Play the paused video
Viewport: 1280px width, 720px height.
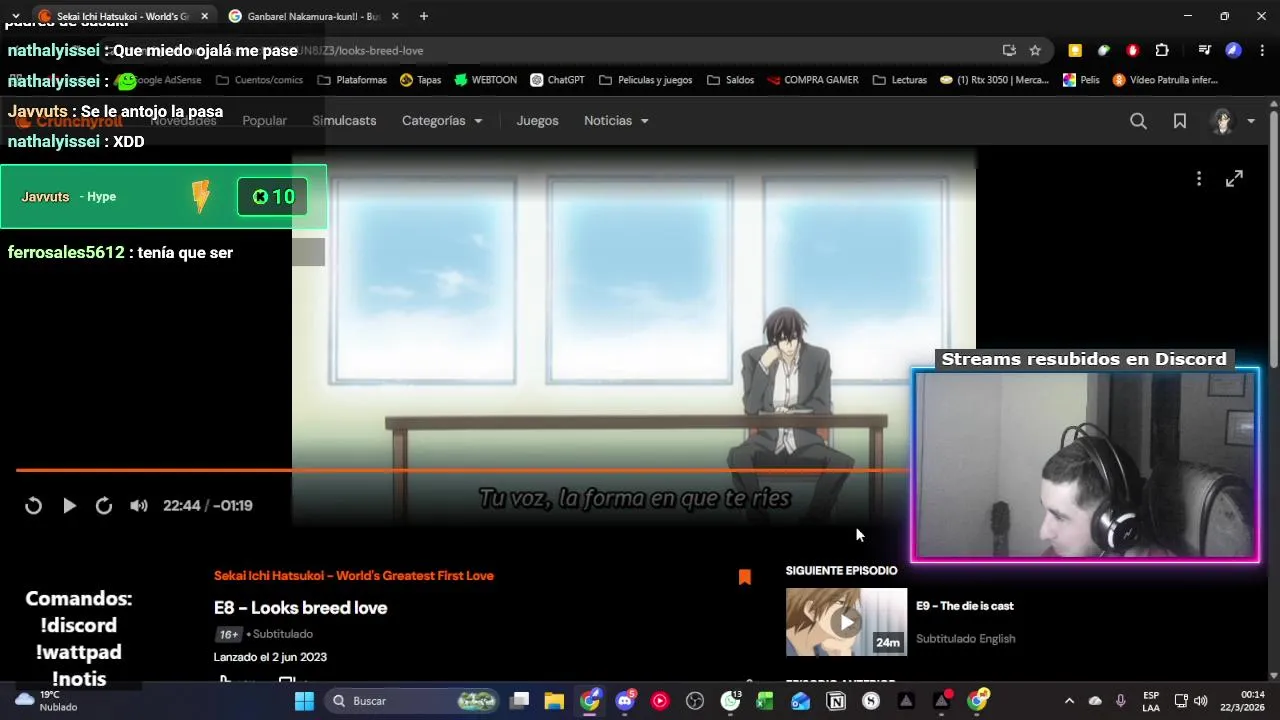[69, 506]
